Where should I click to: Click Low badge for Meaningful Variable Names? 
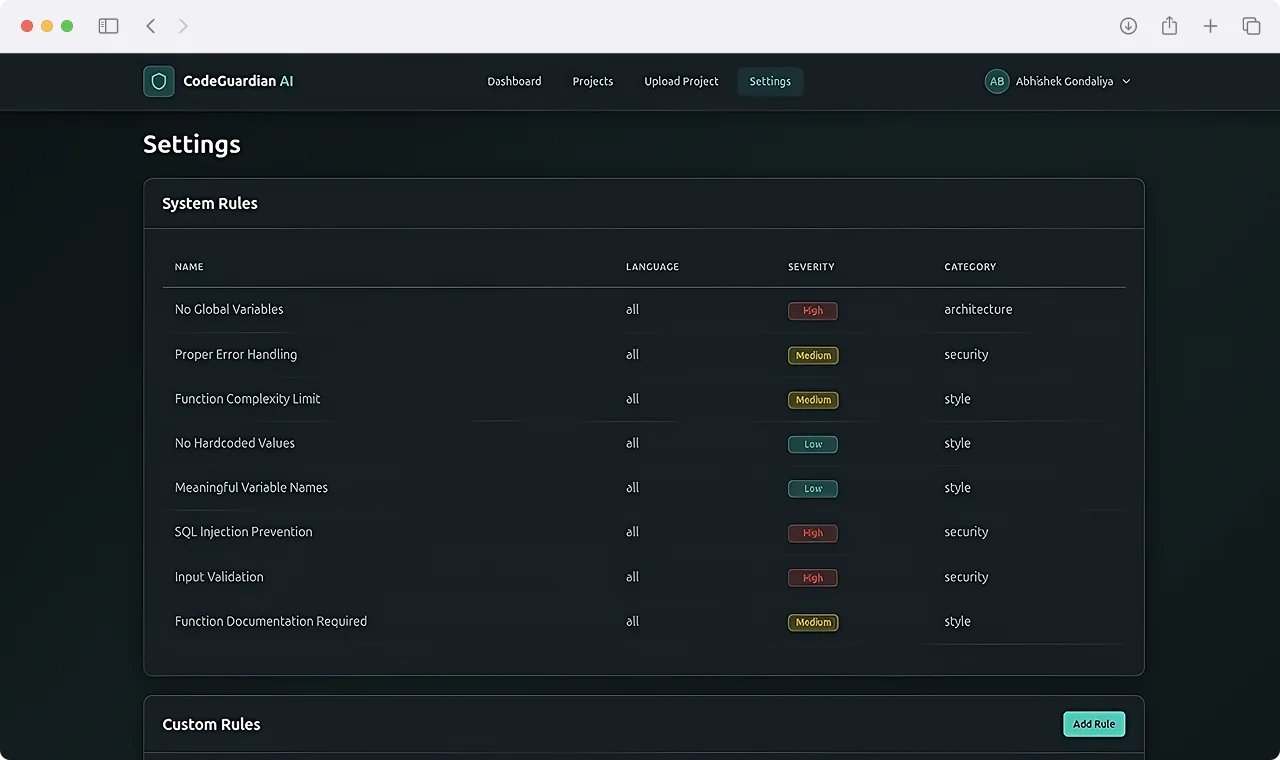(x=813, y=489)
